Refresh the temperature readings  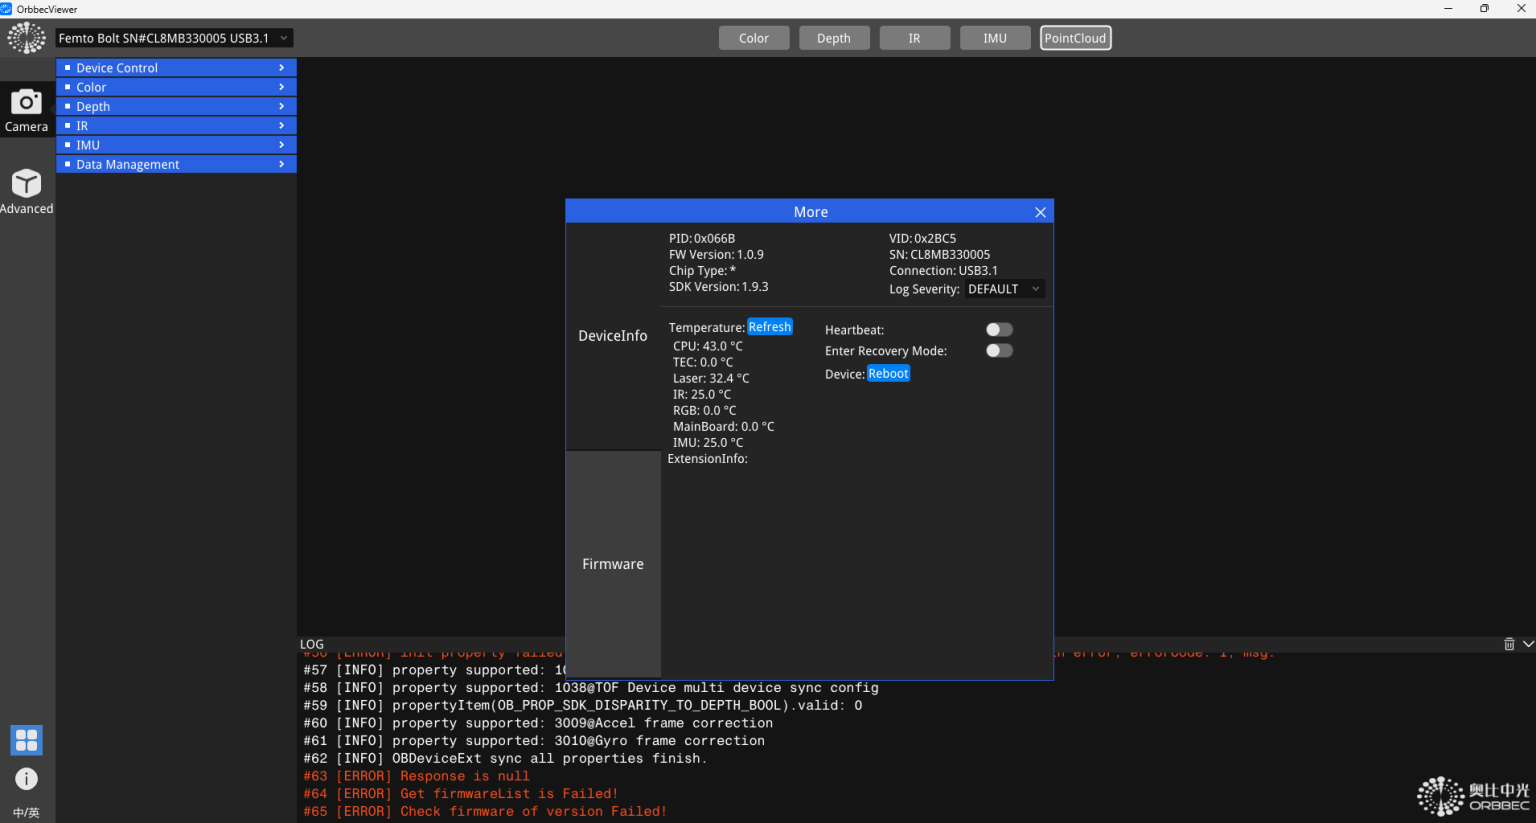769,327
